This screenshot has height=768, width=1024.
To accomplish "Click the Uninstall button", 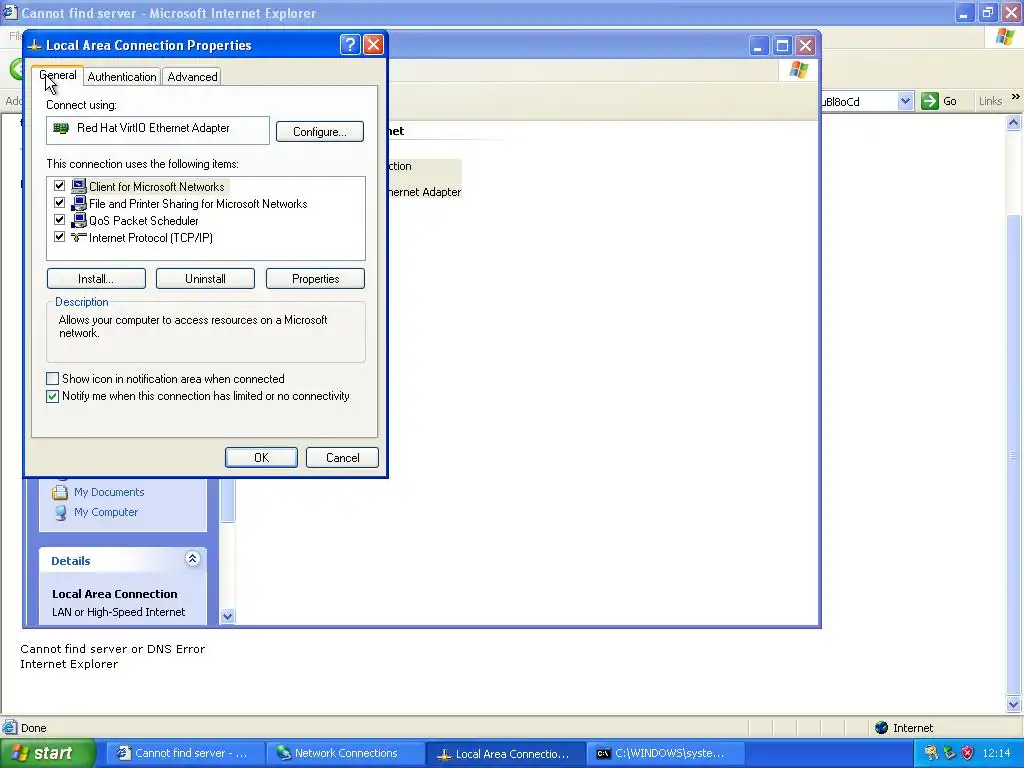I will click(x=205, y=279).
